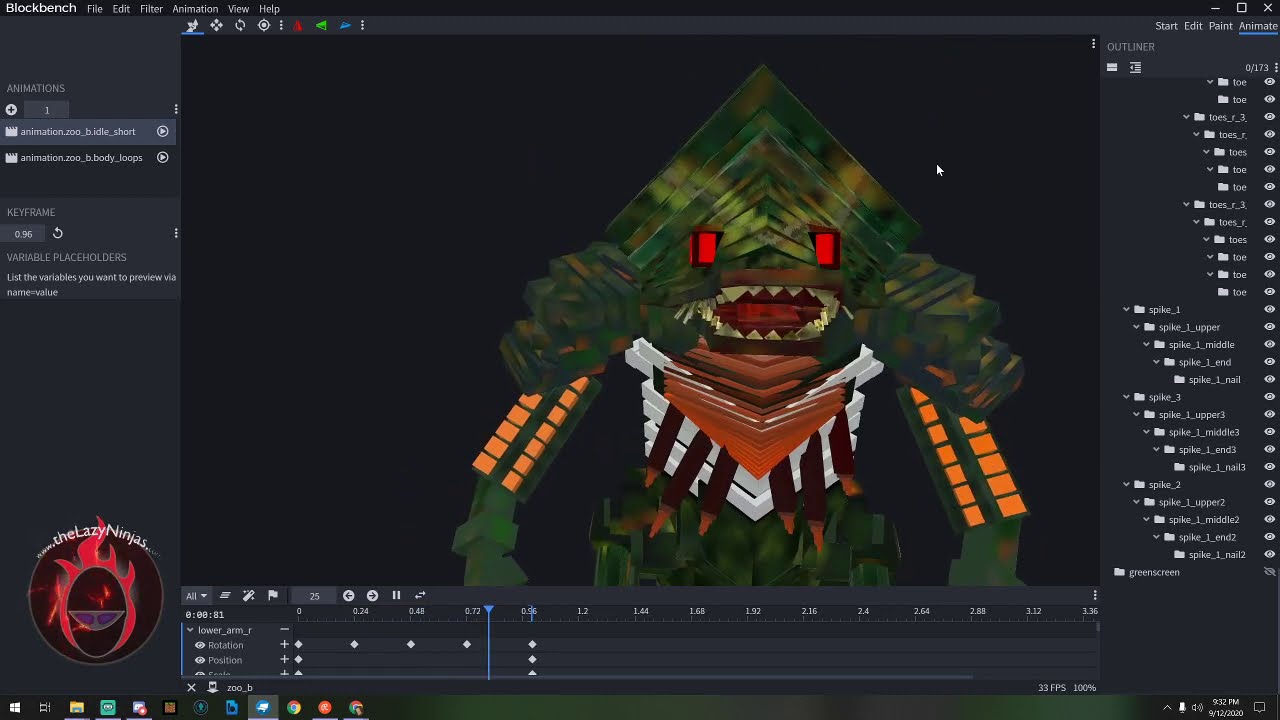Switch to the Edit mode tab
Image resolution: width=1280 pixels, height=720 pixels.
click(x=1193, y=26)
